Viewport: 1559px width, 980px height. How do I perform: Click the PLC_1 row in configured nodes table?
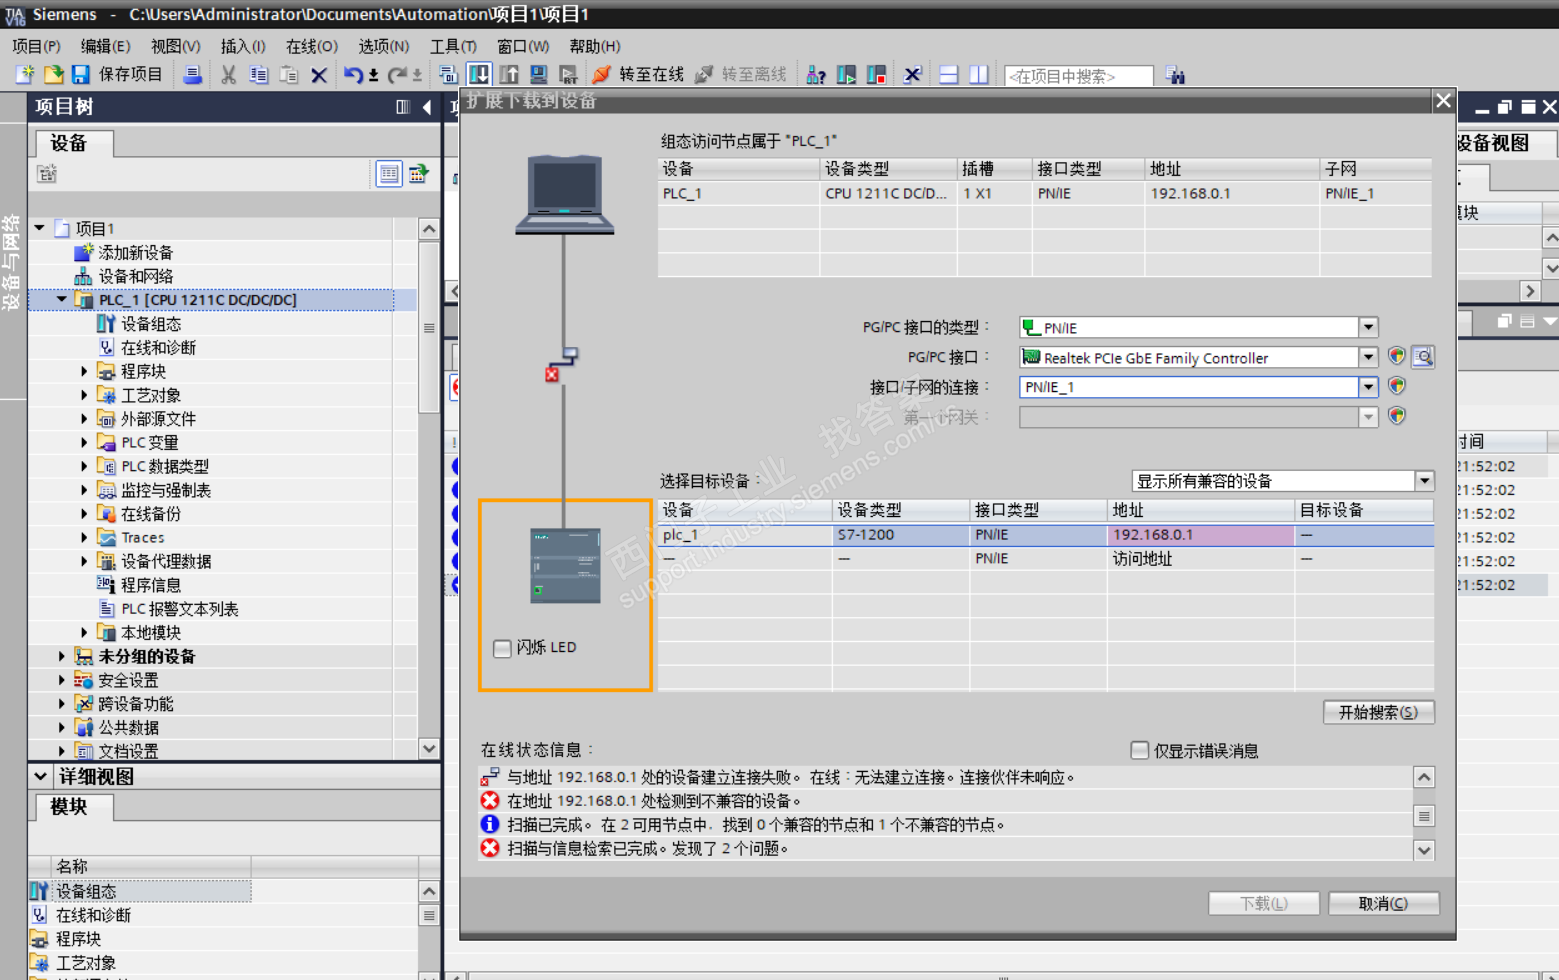click(1045, 193)
